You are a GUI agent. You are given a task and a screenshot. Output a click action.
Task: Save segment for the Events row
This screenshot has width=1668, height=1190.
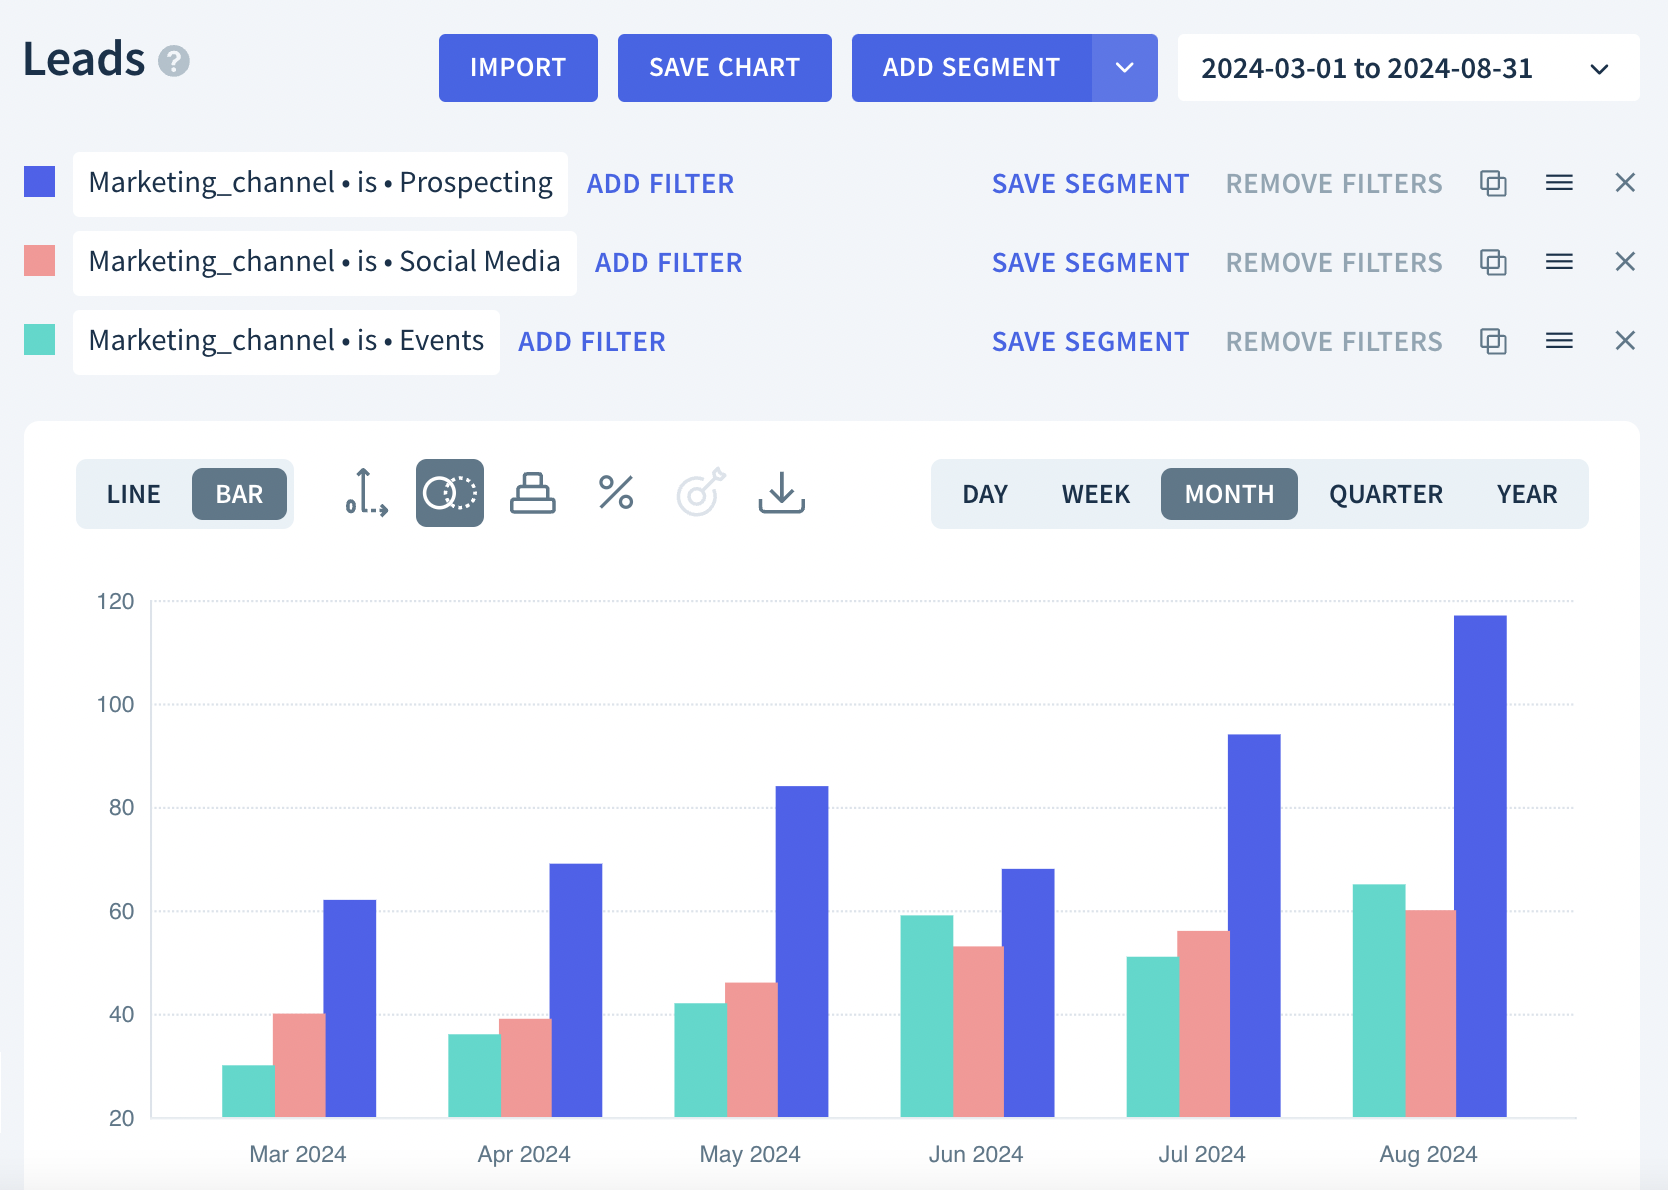(1090, 342)
